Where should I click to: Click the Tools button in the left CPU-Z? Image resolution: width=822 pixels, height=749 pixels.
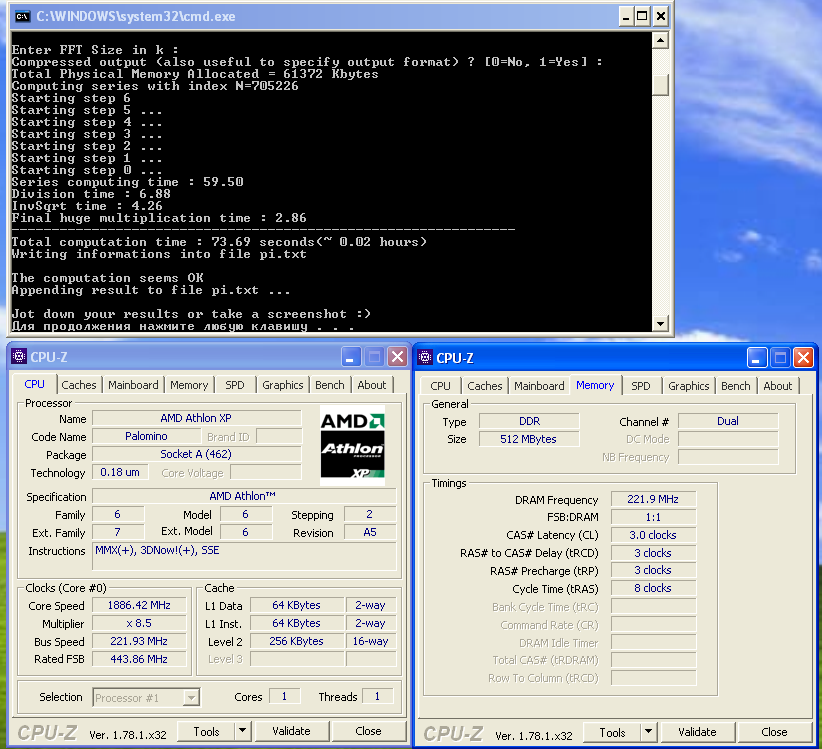207,731
